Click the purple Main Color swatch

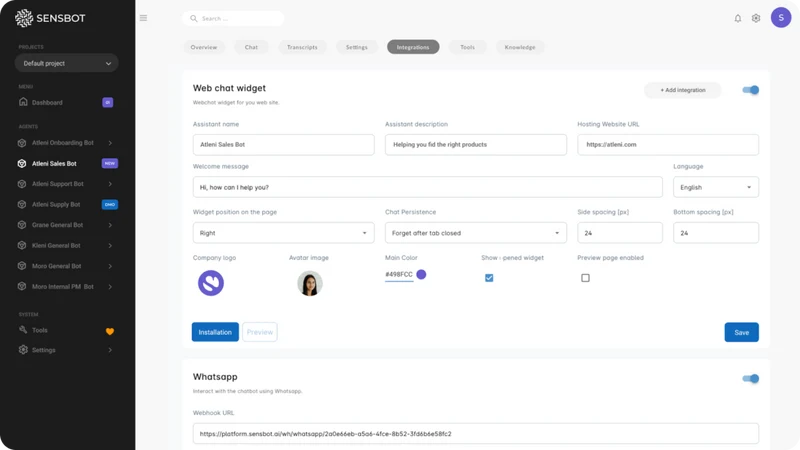click(x=421, y=274)
